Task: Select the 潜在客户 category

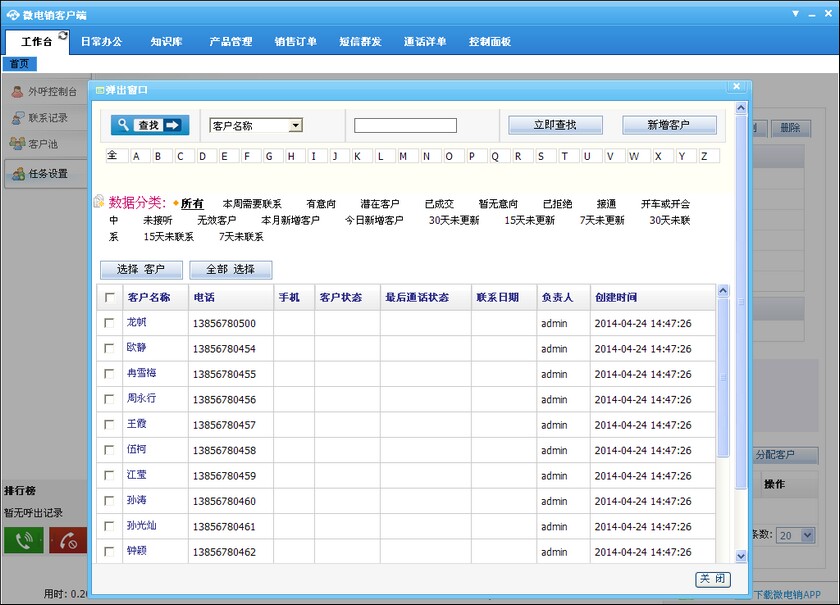Action: click(380, 204)
